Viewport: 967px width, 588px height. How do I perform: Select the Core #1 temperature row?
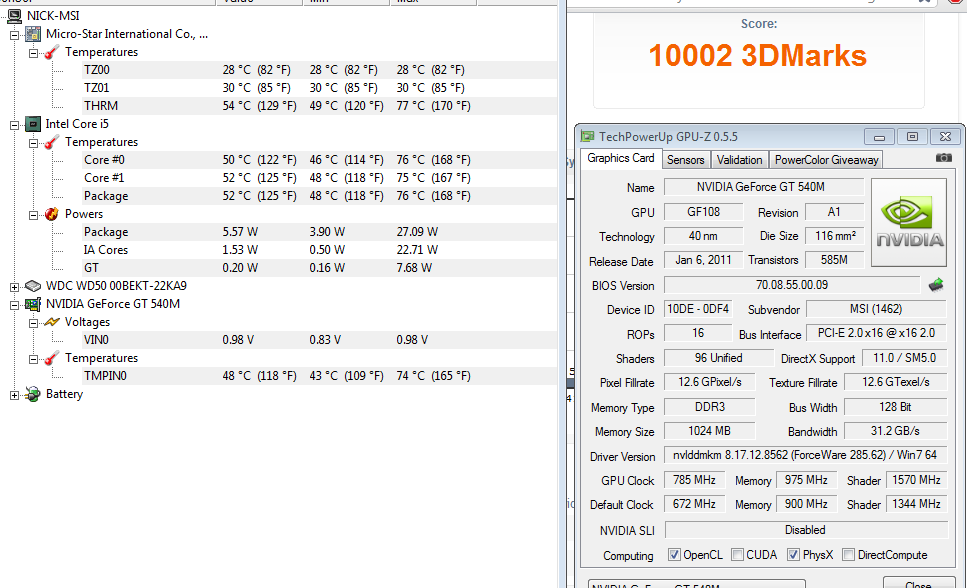click(x=319, y=178)
